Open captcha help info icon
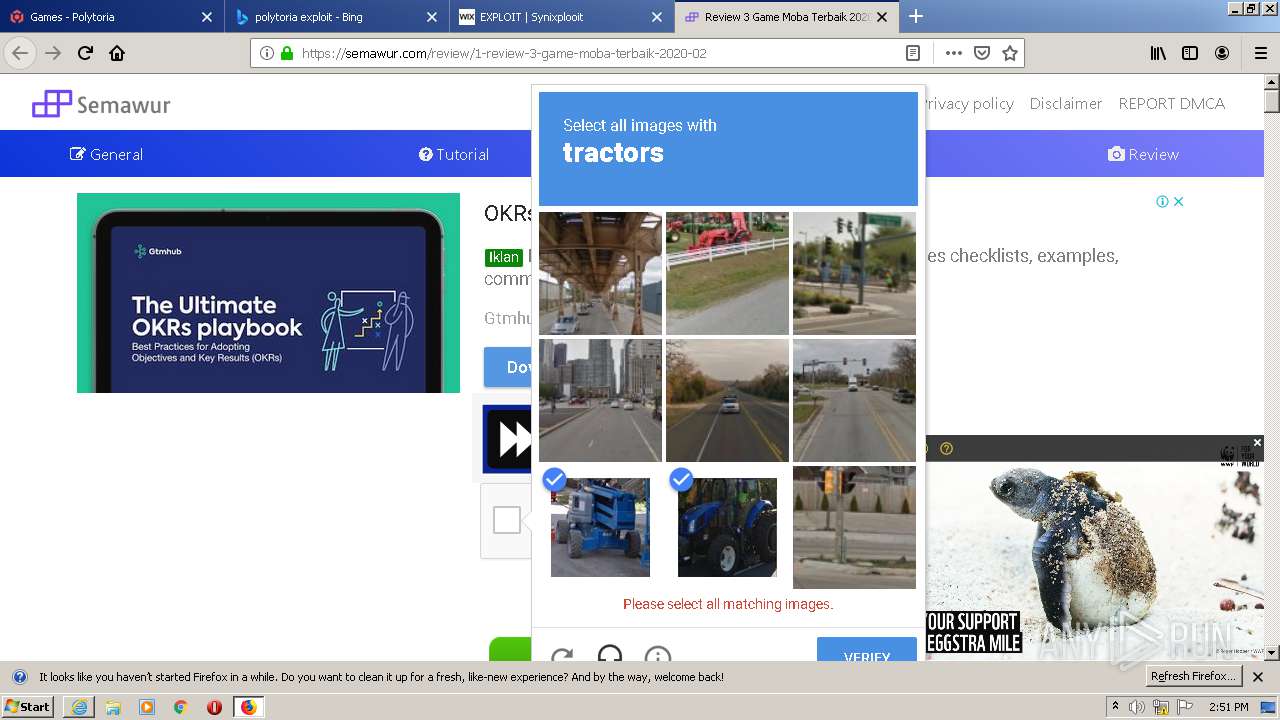The width and height of the screenshot is (1280, 720). [x=658, y=657]
